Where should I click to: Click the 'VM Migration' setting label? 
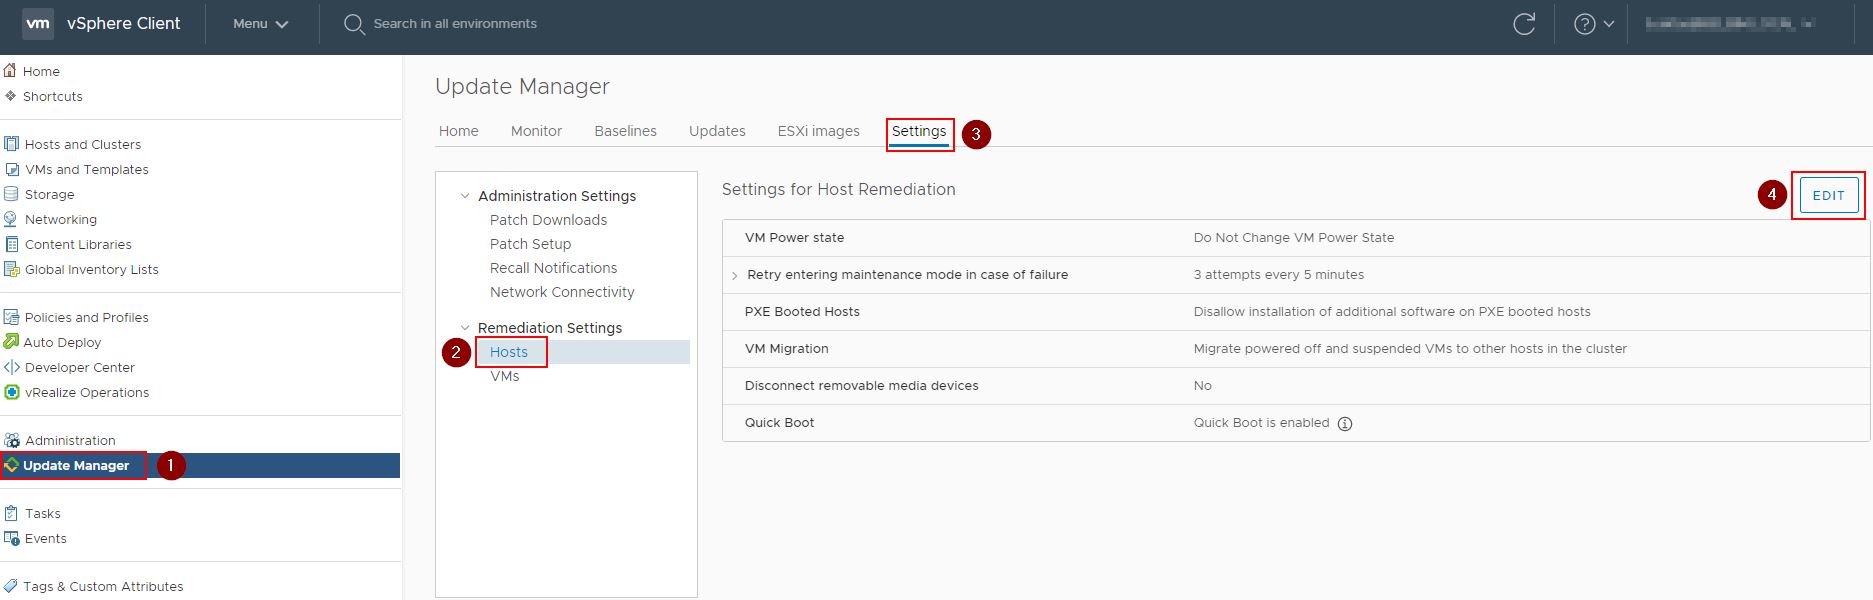point(786,349)
